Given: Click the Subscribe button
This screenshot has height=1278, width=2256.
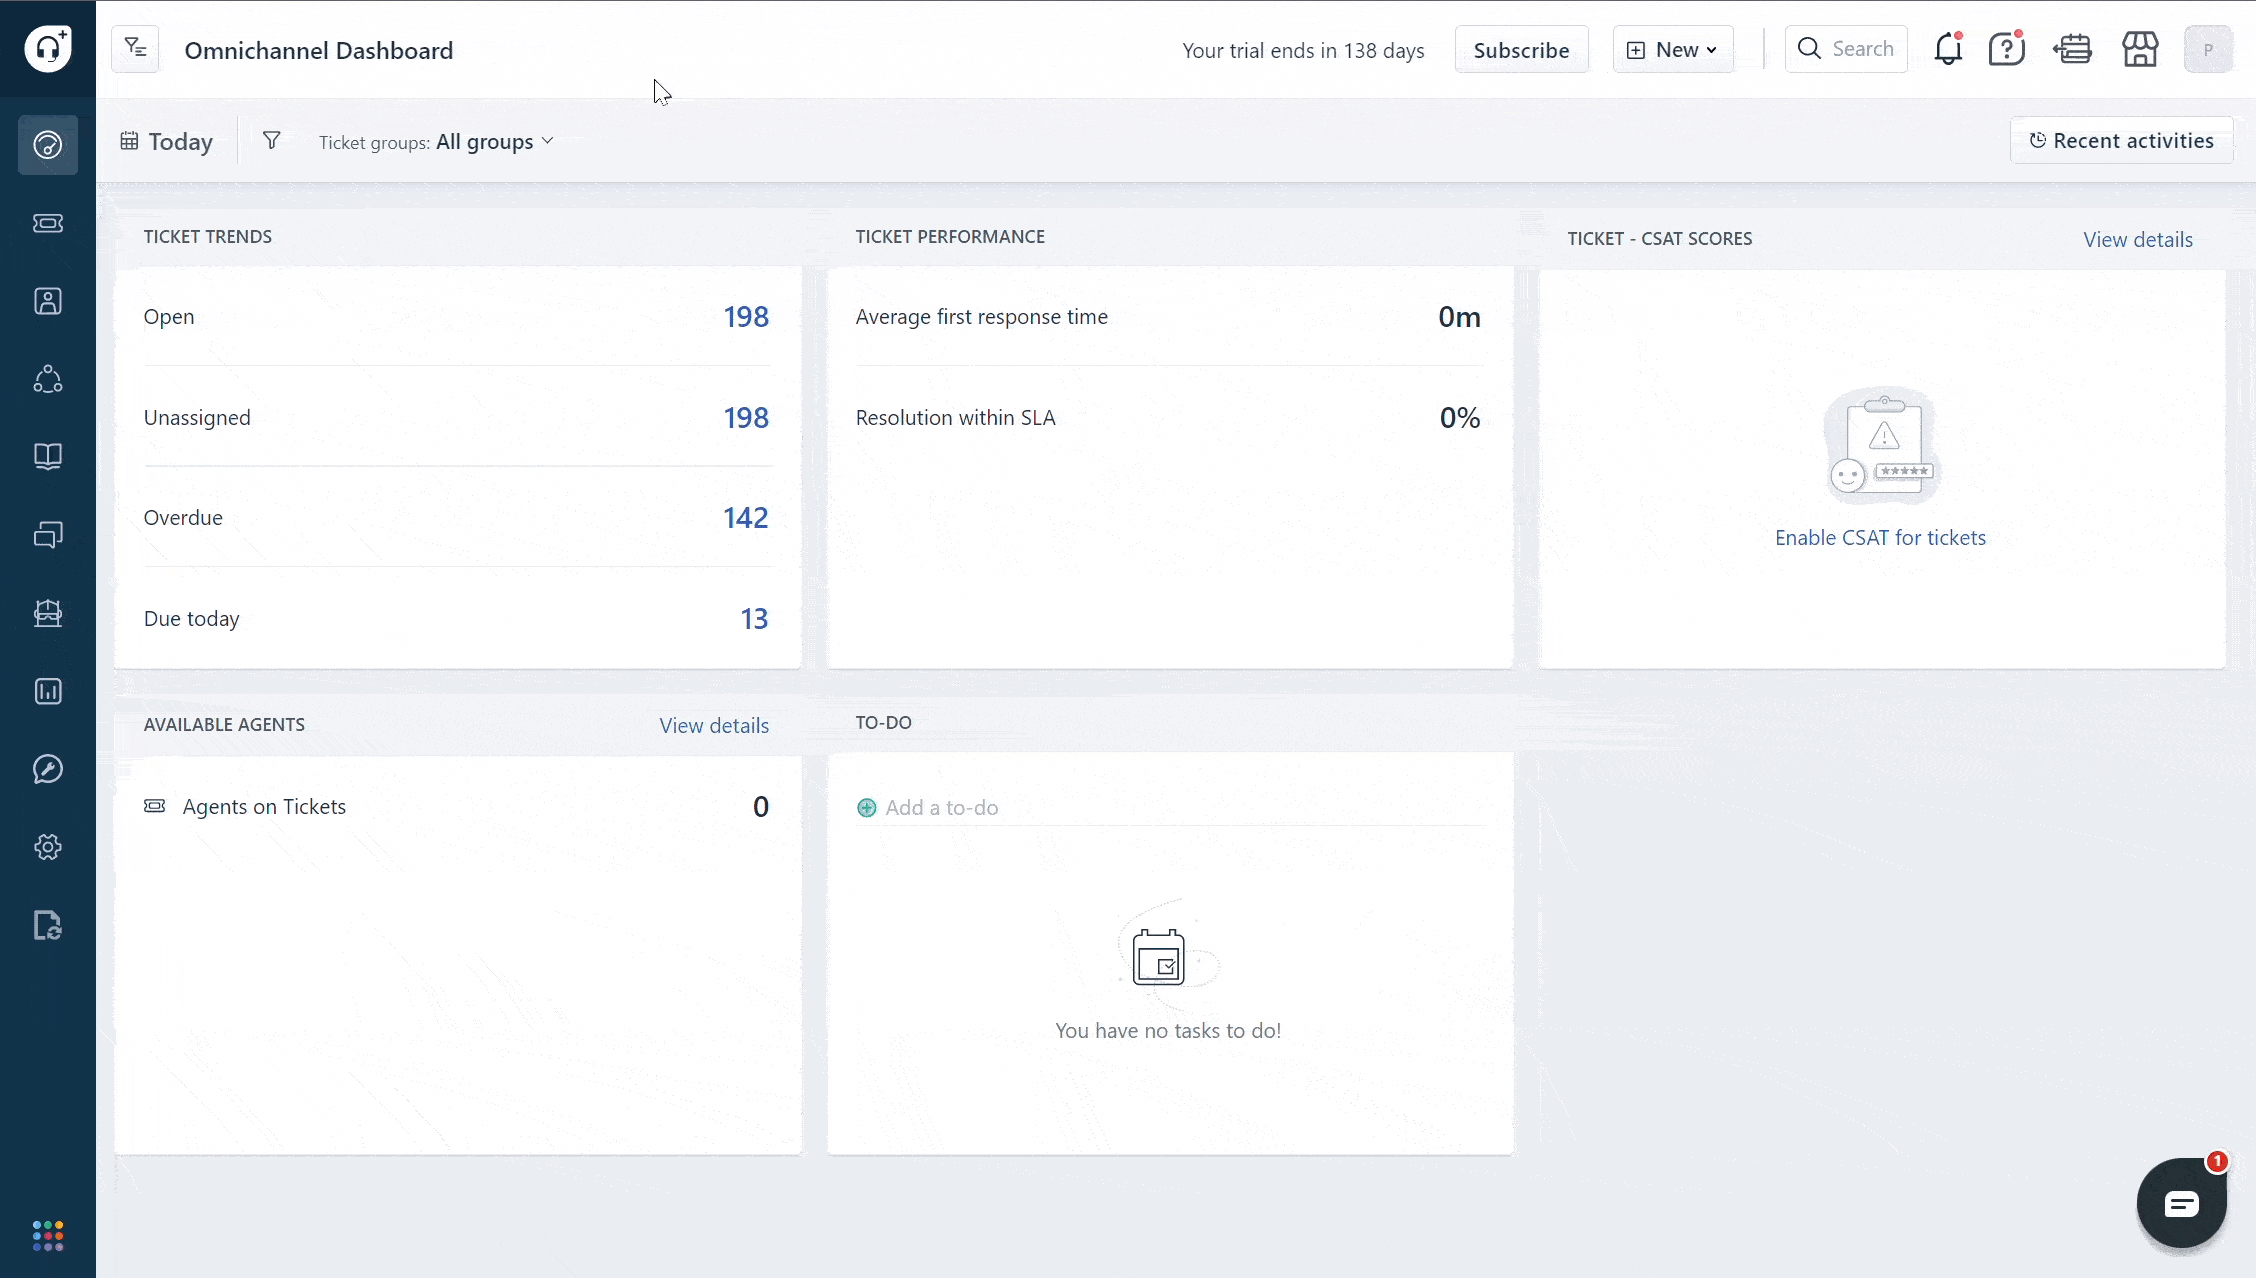Looking at the screenshot, I should (1521, 50).
